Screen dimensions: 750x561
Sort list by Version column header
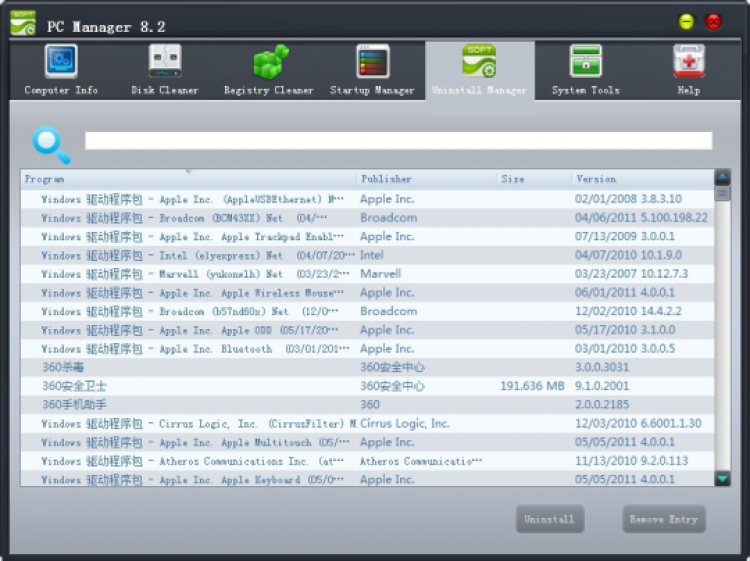pos(642,179)
